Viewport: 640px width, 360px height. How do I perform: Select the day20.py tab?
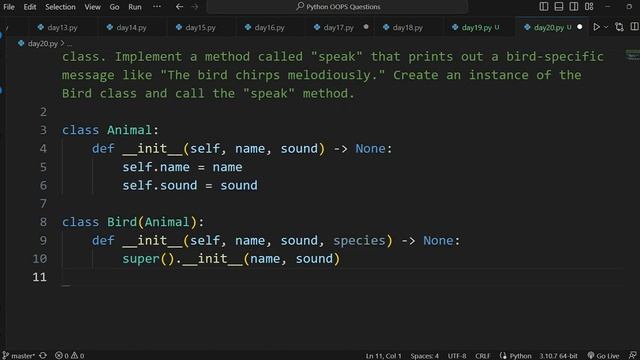tap(548, 27)
